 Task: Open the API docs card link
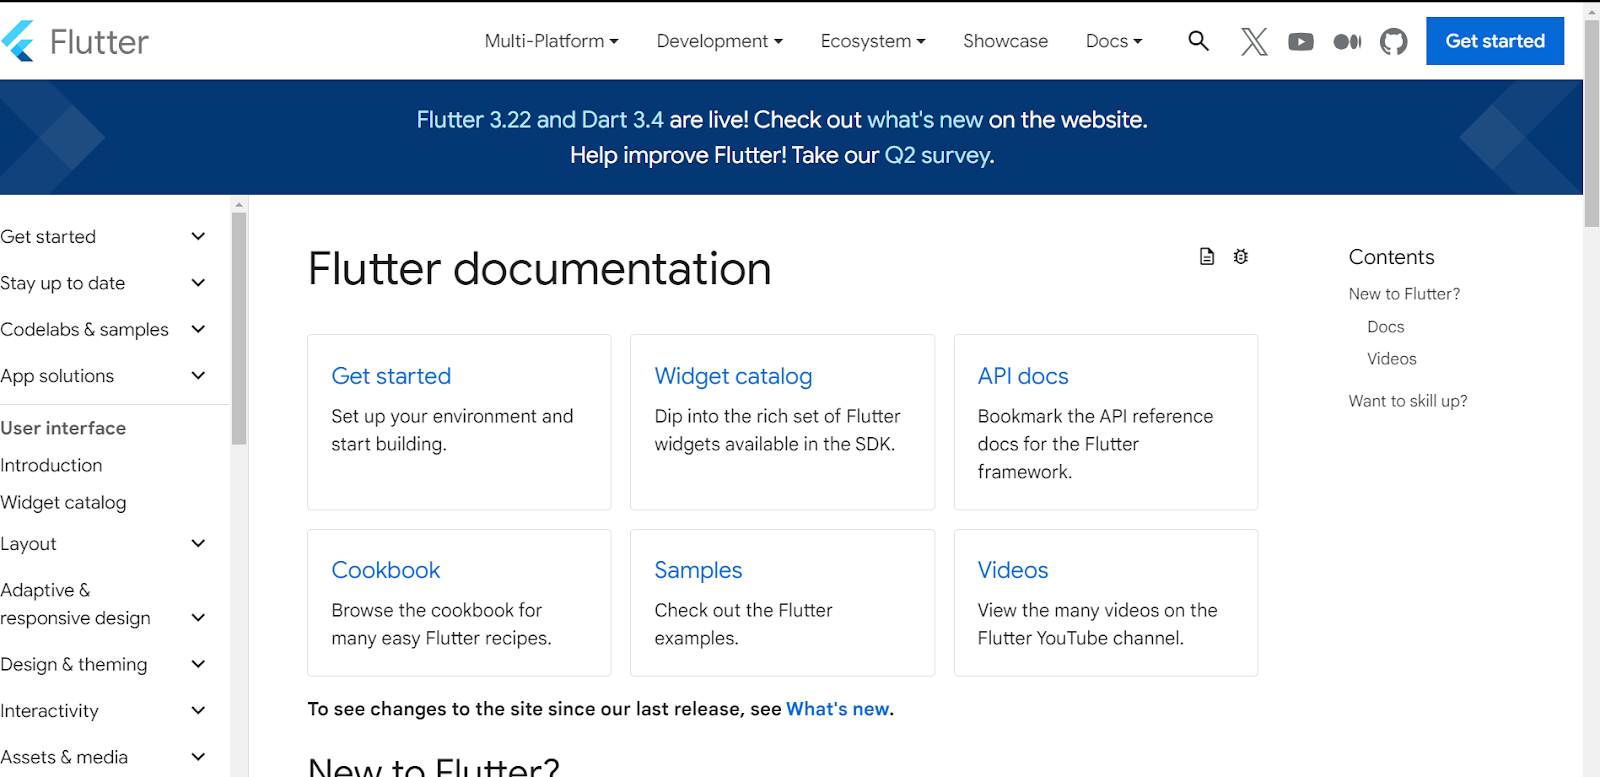tap(1023, 376)
